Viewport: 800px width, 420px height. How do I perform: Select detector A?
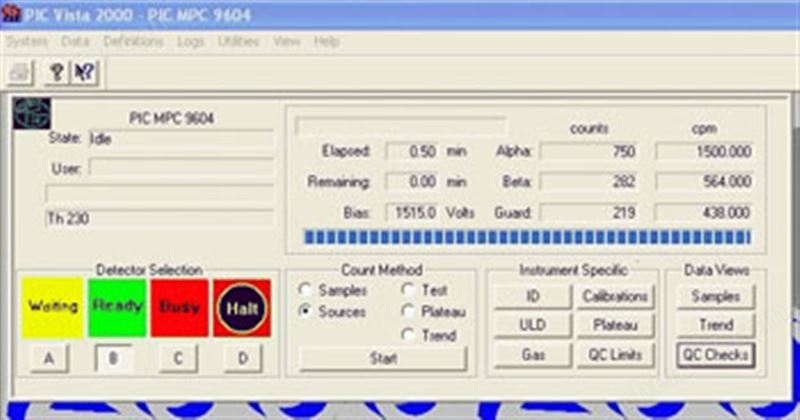(49, 358)
